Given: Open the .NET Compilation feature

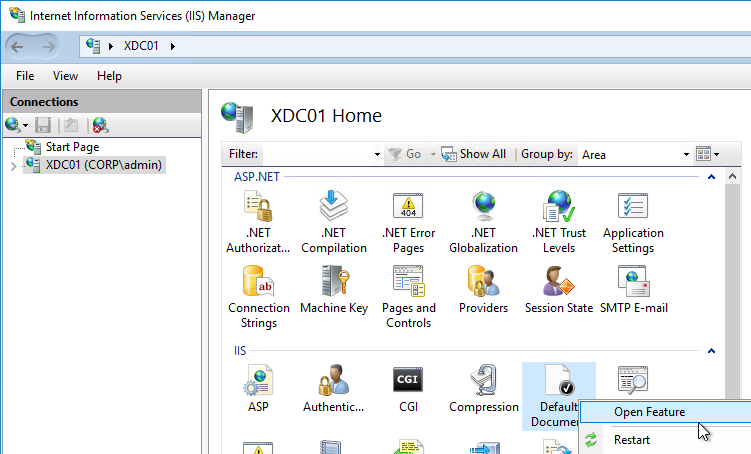Looking at the screenshot, I should coord(334,222).
